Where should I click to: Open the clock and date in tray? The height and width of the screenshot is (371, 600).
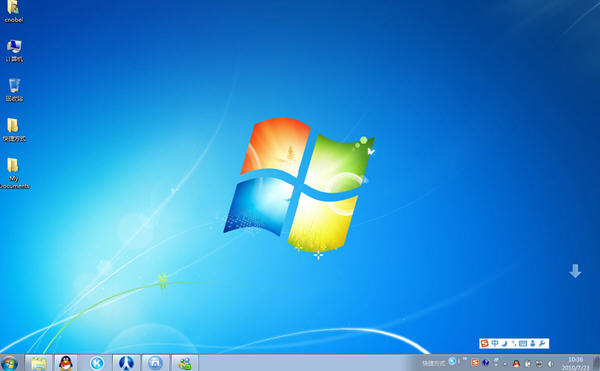pos(576,363)
